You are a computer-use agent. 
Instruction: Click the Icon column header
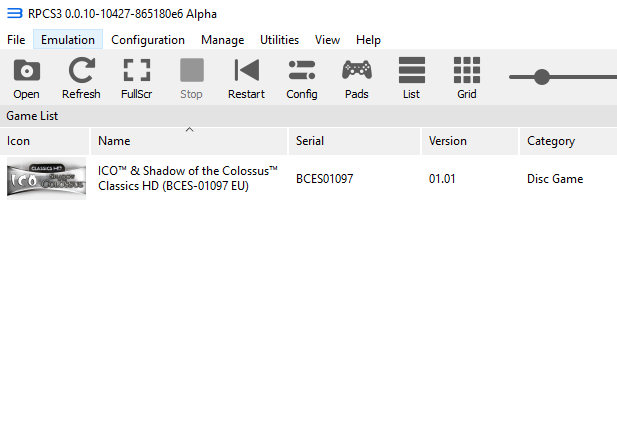coord(44,141)
